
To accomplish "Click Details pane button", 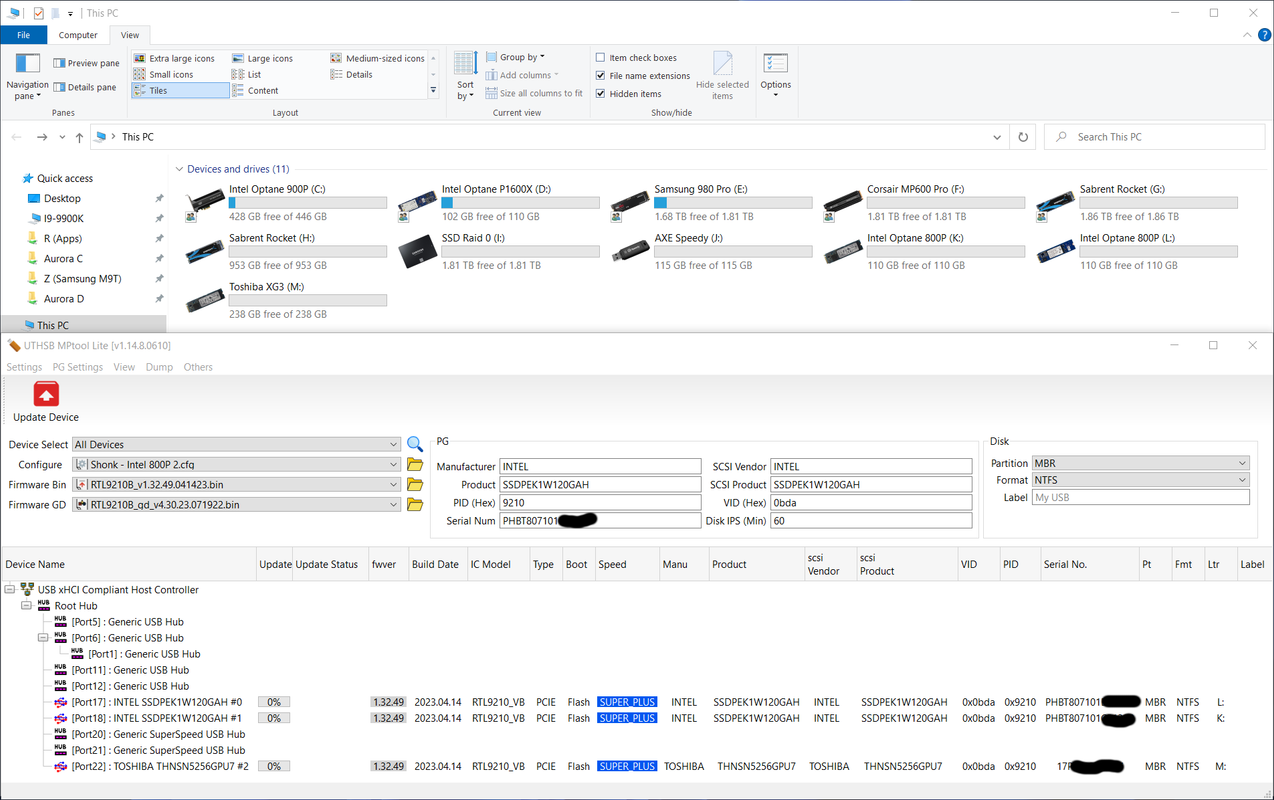I will (85, 87).
